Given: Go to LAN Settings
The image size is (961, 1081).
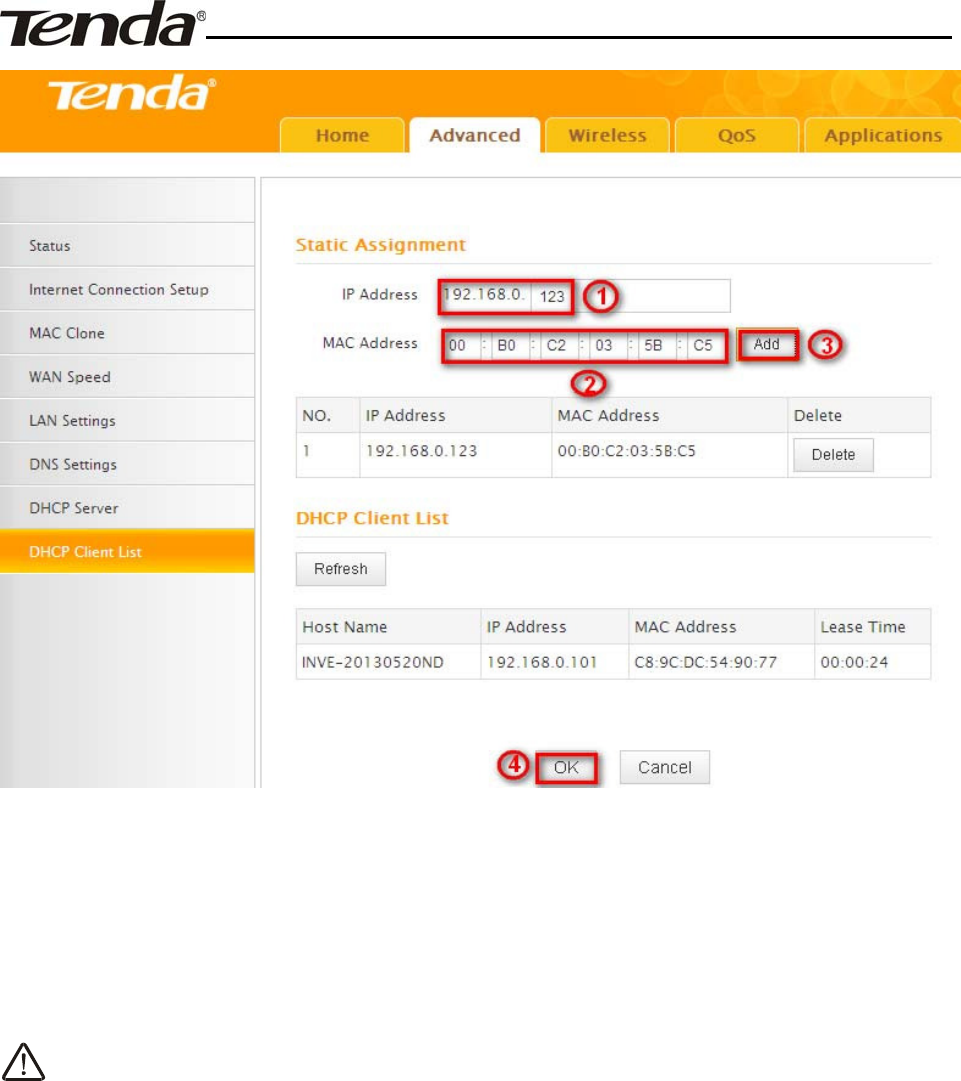Looking at the screenshot, I should pyautogui.click(x=127, y=421).
